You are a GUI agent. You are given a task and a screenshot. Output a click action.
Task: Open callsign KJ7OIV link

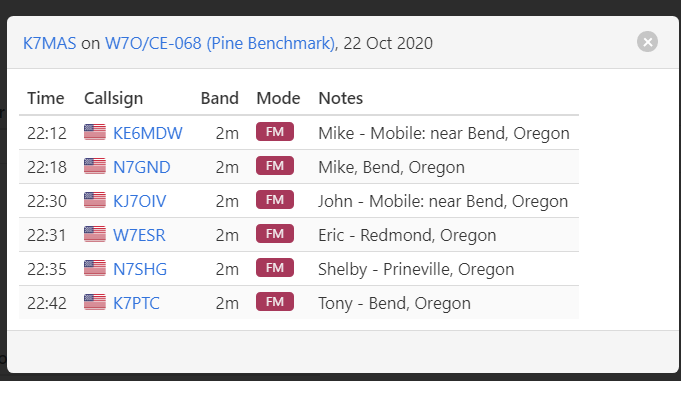140,201
